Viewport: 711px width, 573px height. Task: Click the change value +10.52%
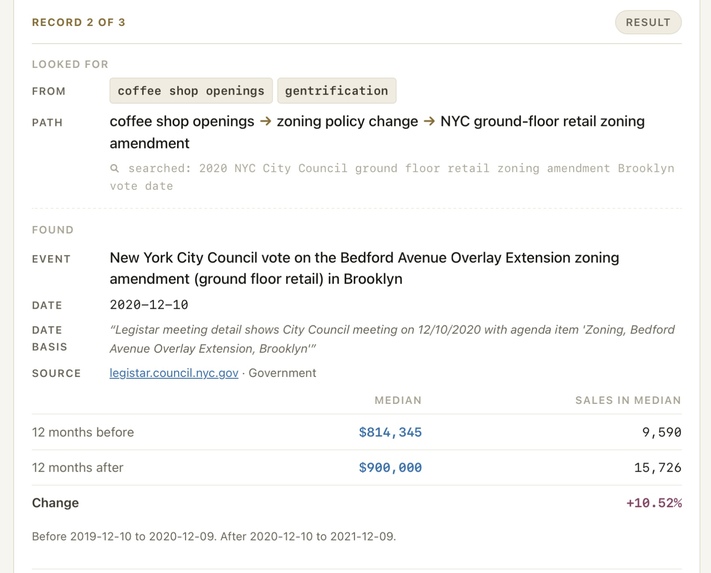[x=654, y=503]
